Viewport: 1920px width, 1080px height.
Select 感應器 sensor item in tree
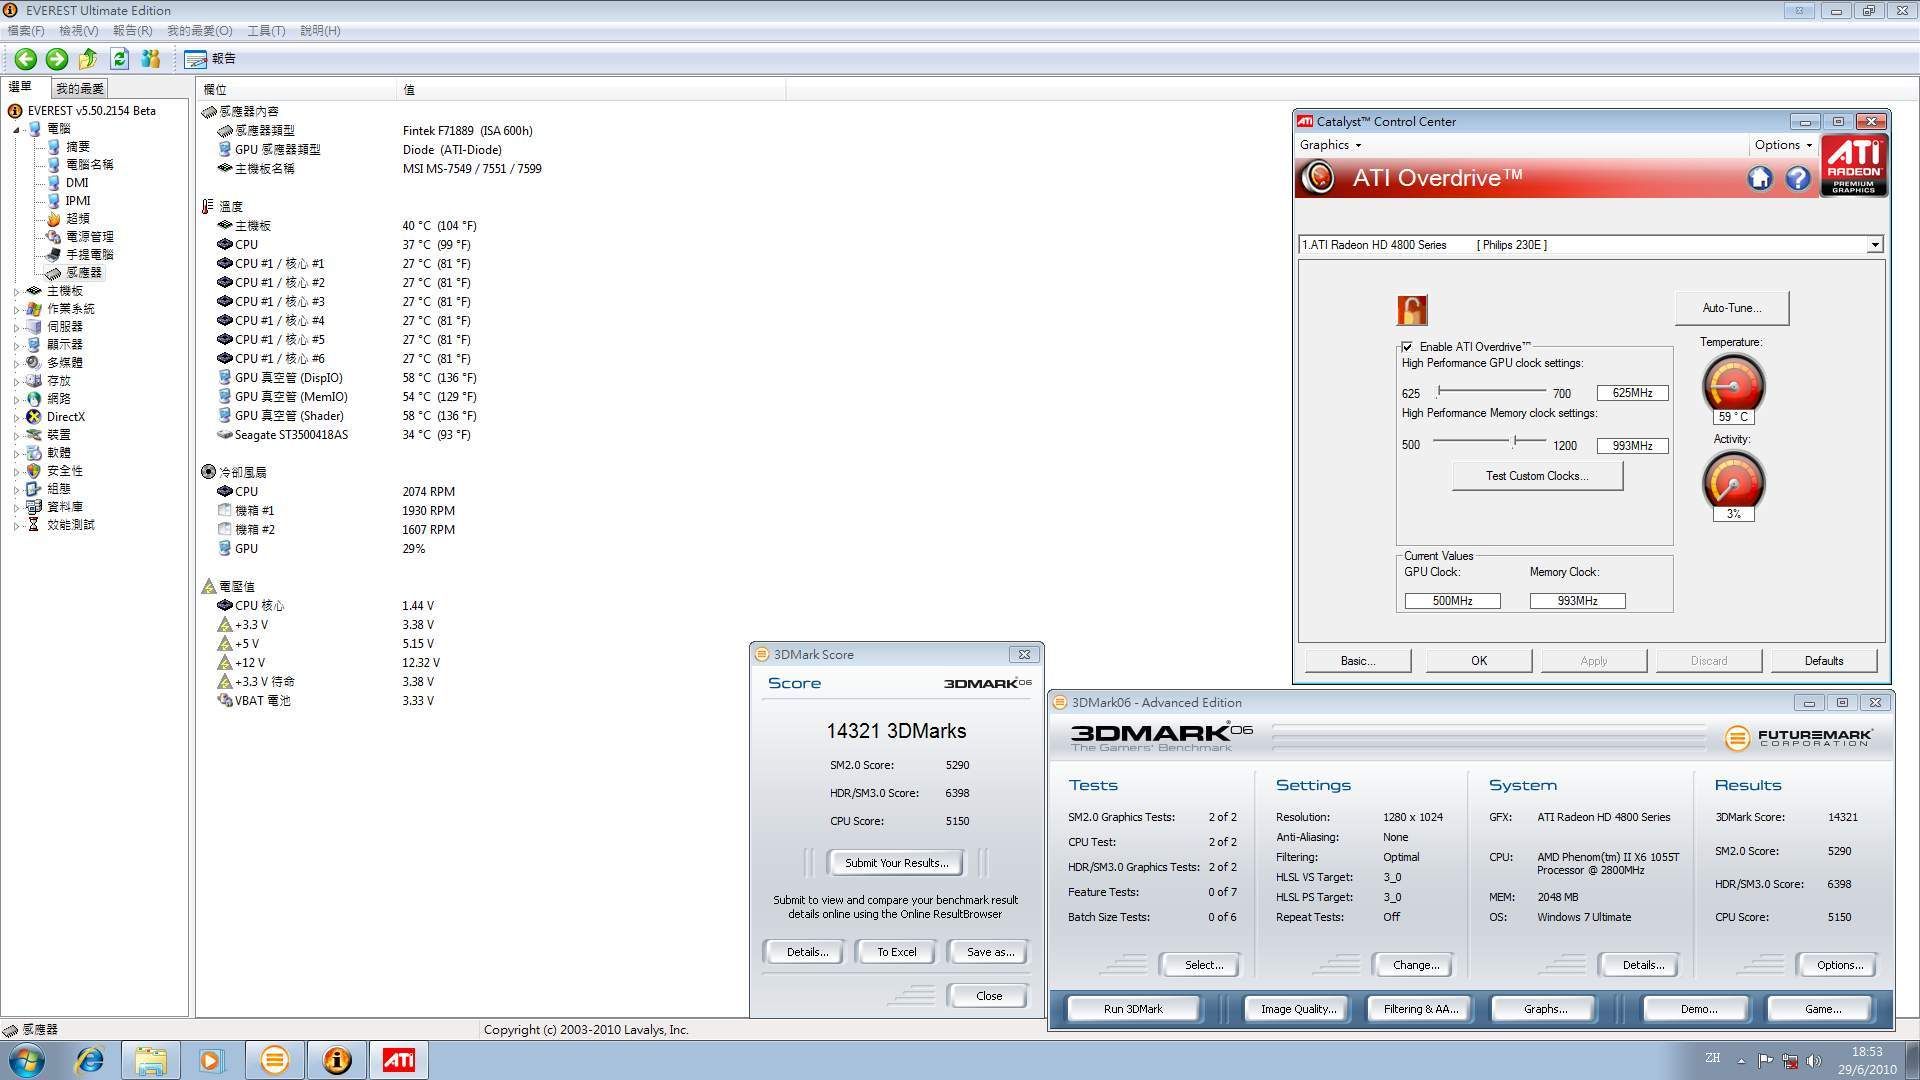(84, 272)
